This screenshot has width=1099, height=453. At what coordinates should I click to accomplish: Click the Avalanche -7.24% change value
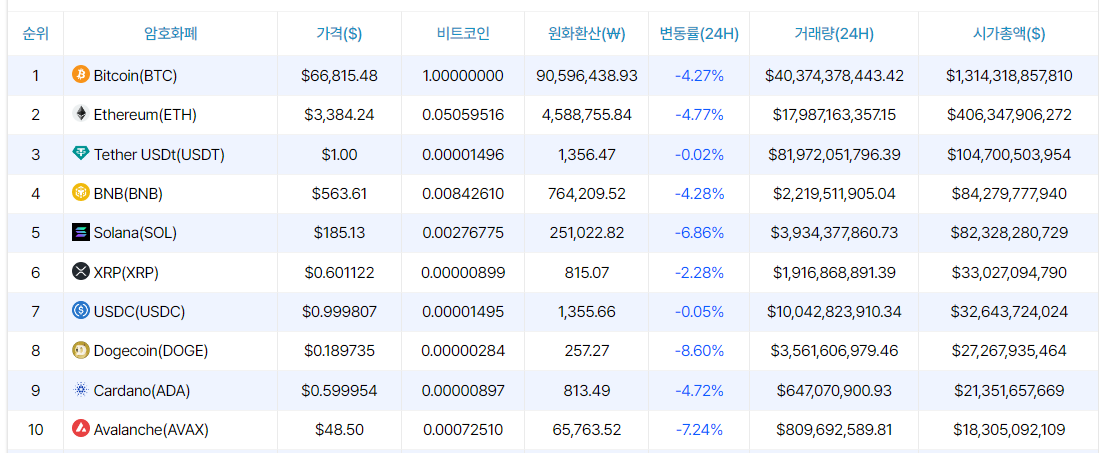click(699, 429)
